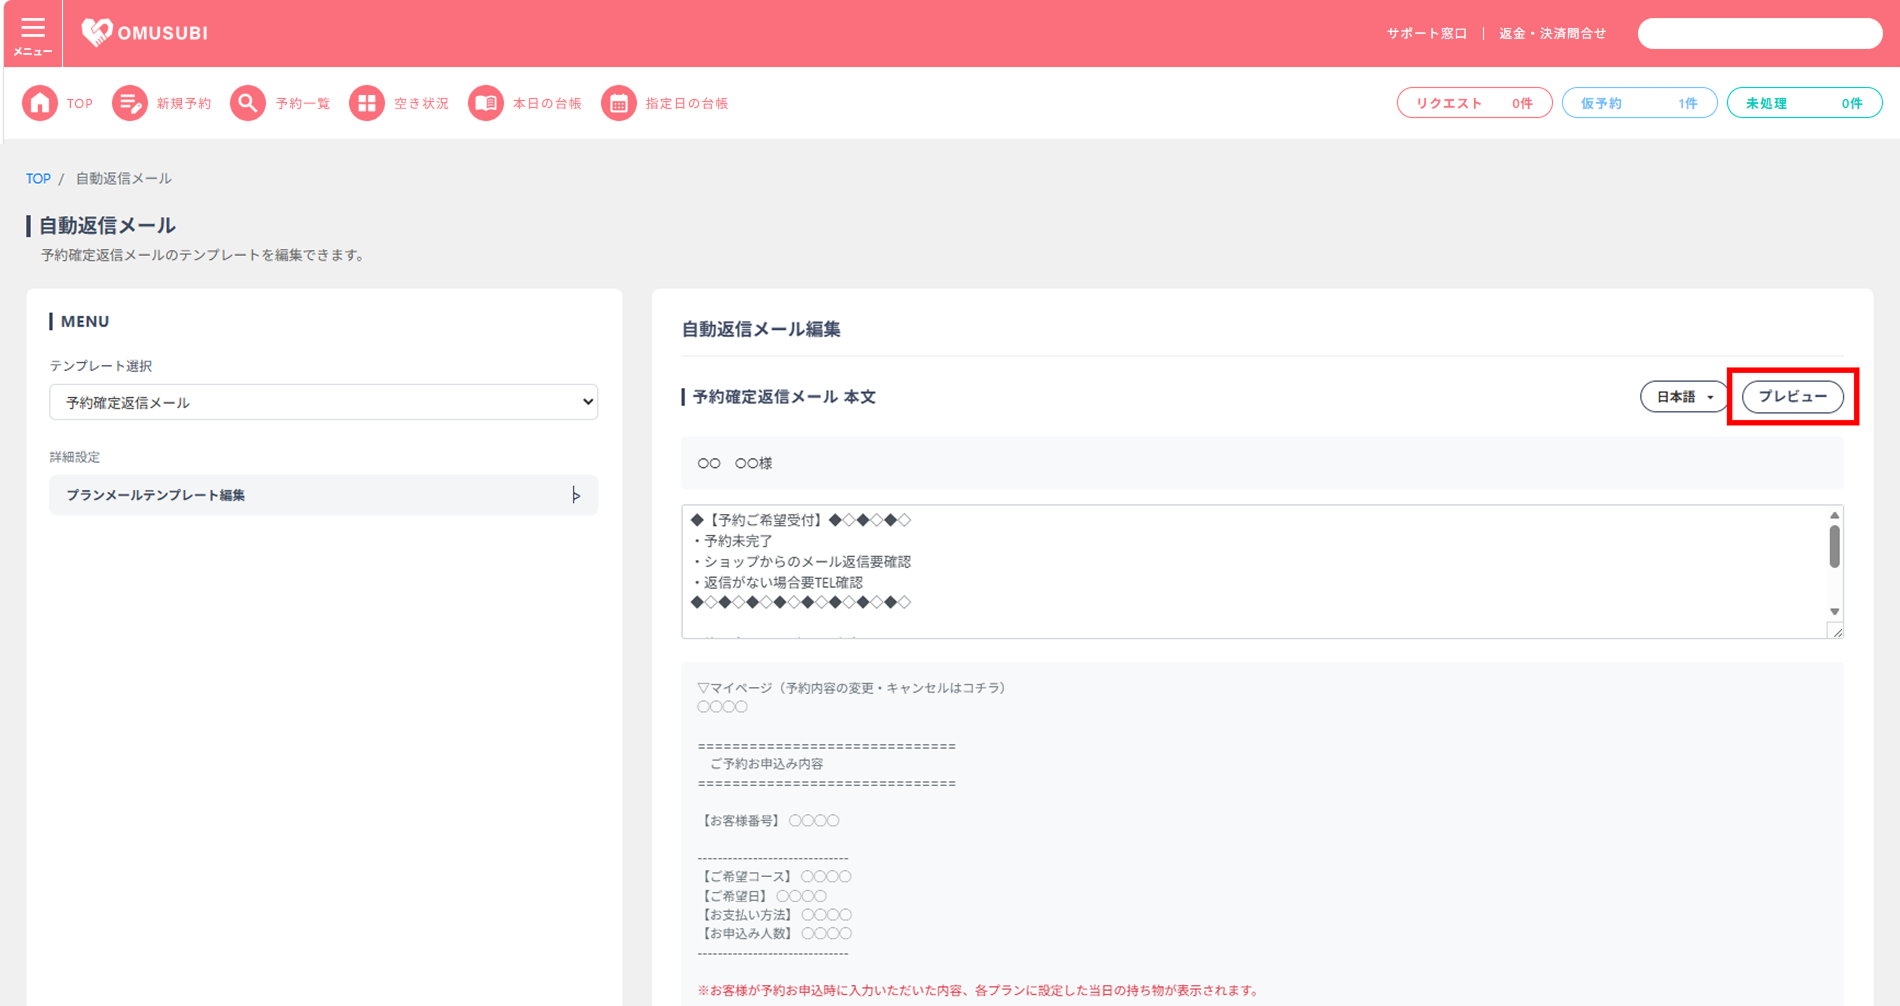1900x1006 pixels.
Task: Click red ※お客様が予約 note
Action: click(978, 991)
